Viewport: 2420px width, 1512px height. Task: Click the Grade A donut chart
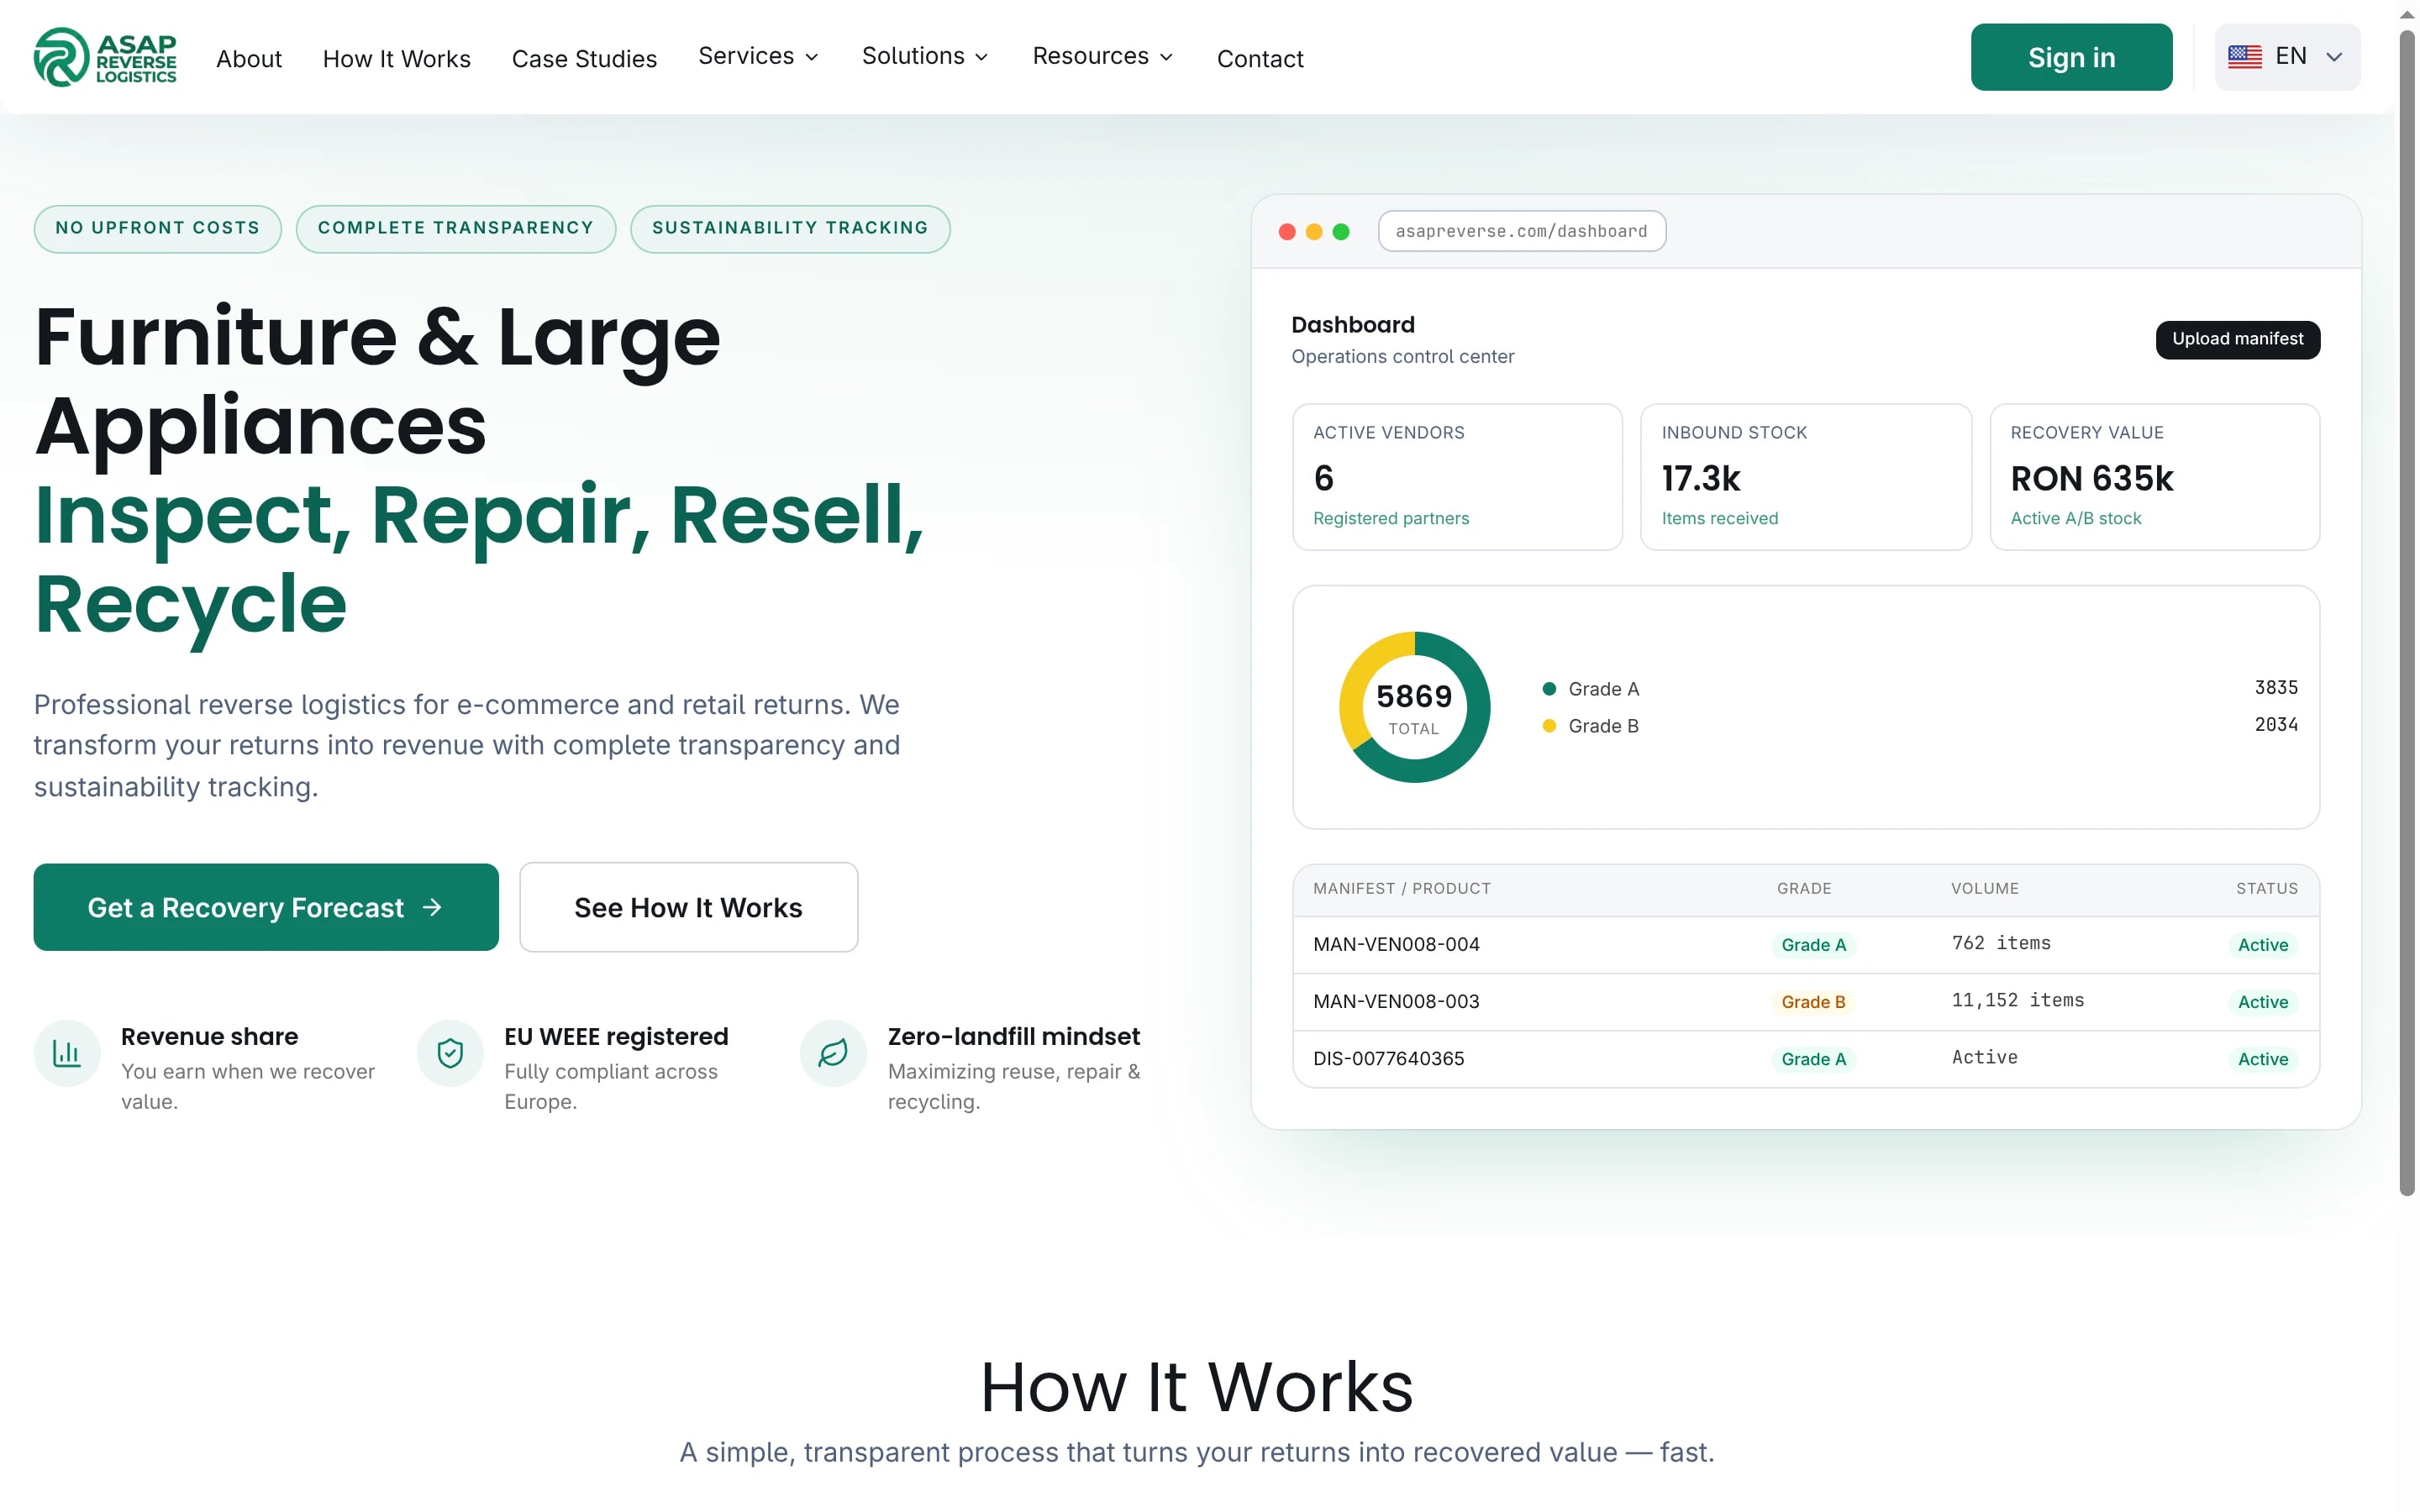pos(1415,707)
